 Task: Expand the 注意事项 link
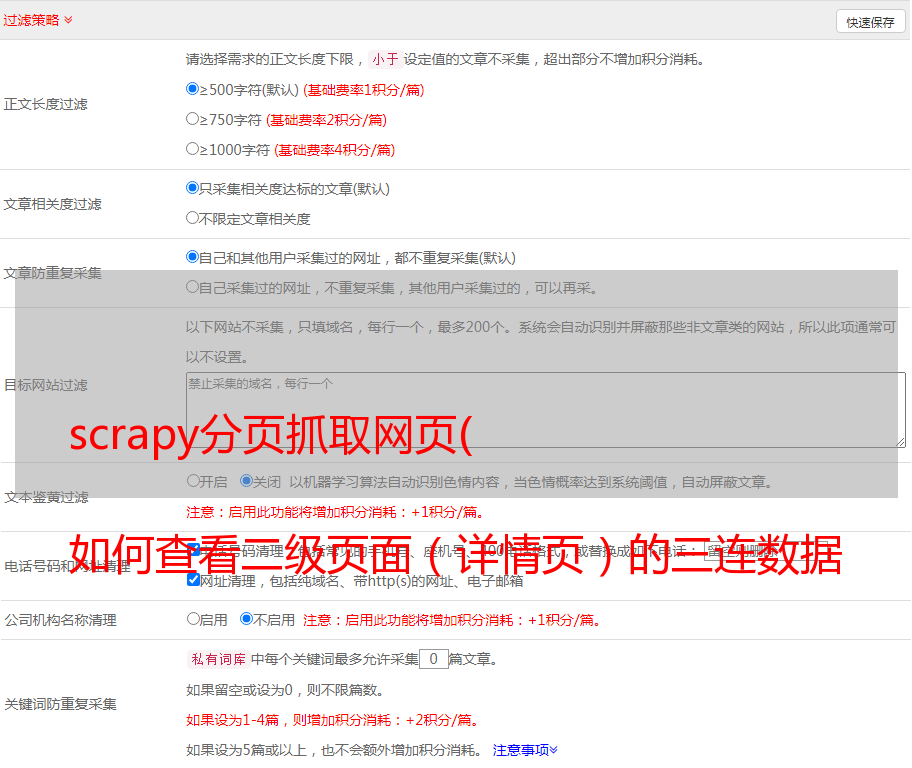tap(525, 751)
